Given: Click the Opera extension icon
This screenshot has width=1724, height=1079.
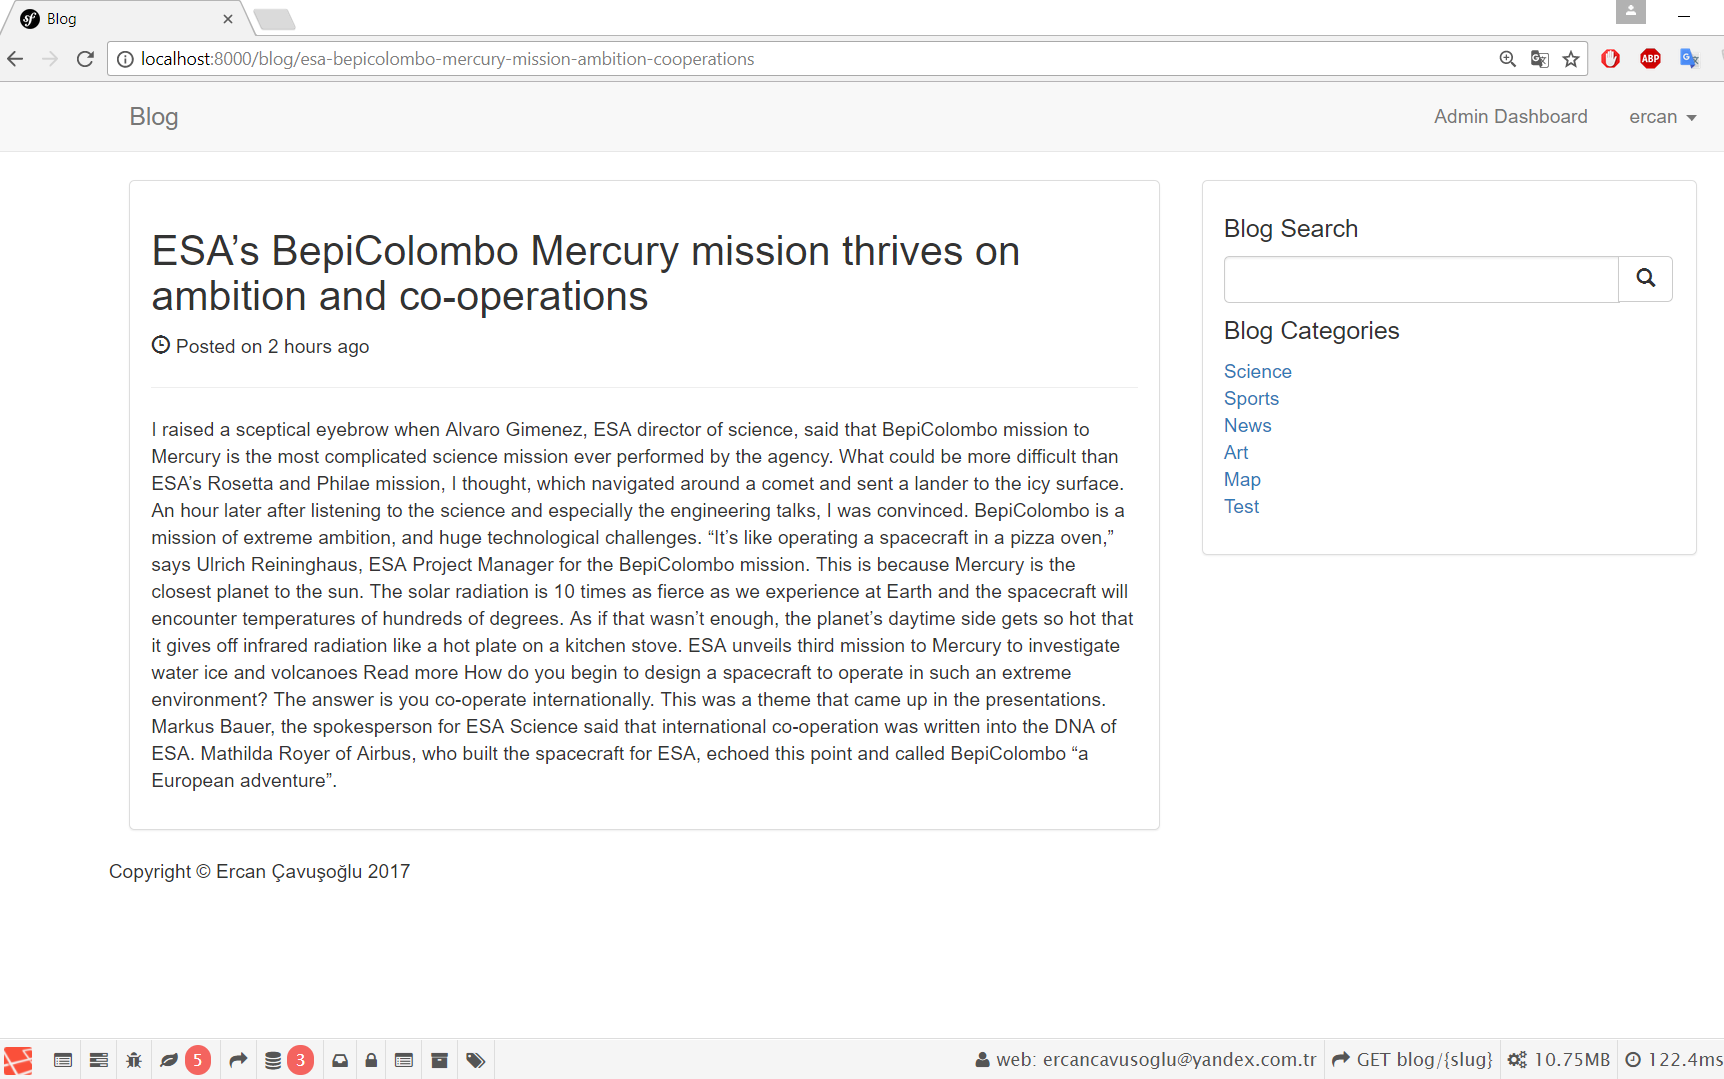Looking at the screenshot, I should point(1610,59).
